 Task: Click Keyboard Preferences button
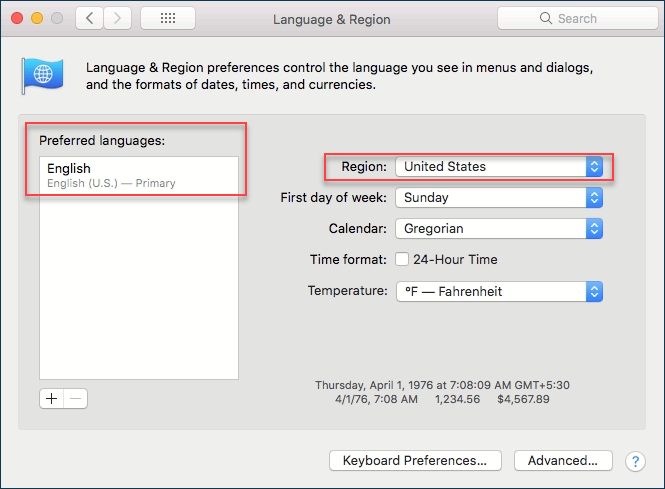415,461
